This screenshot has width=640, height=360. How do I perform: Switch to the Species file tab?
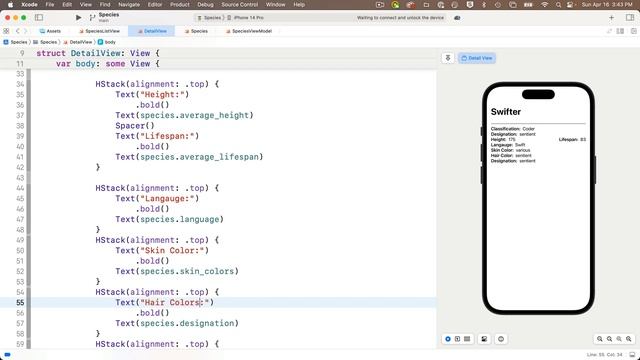[x=196, y=31]
